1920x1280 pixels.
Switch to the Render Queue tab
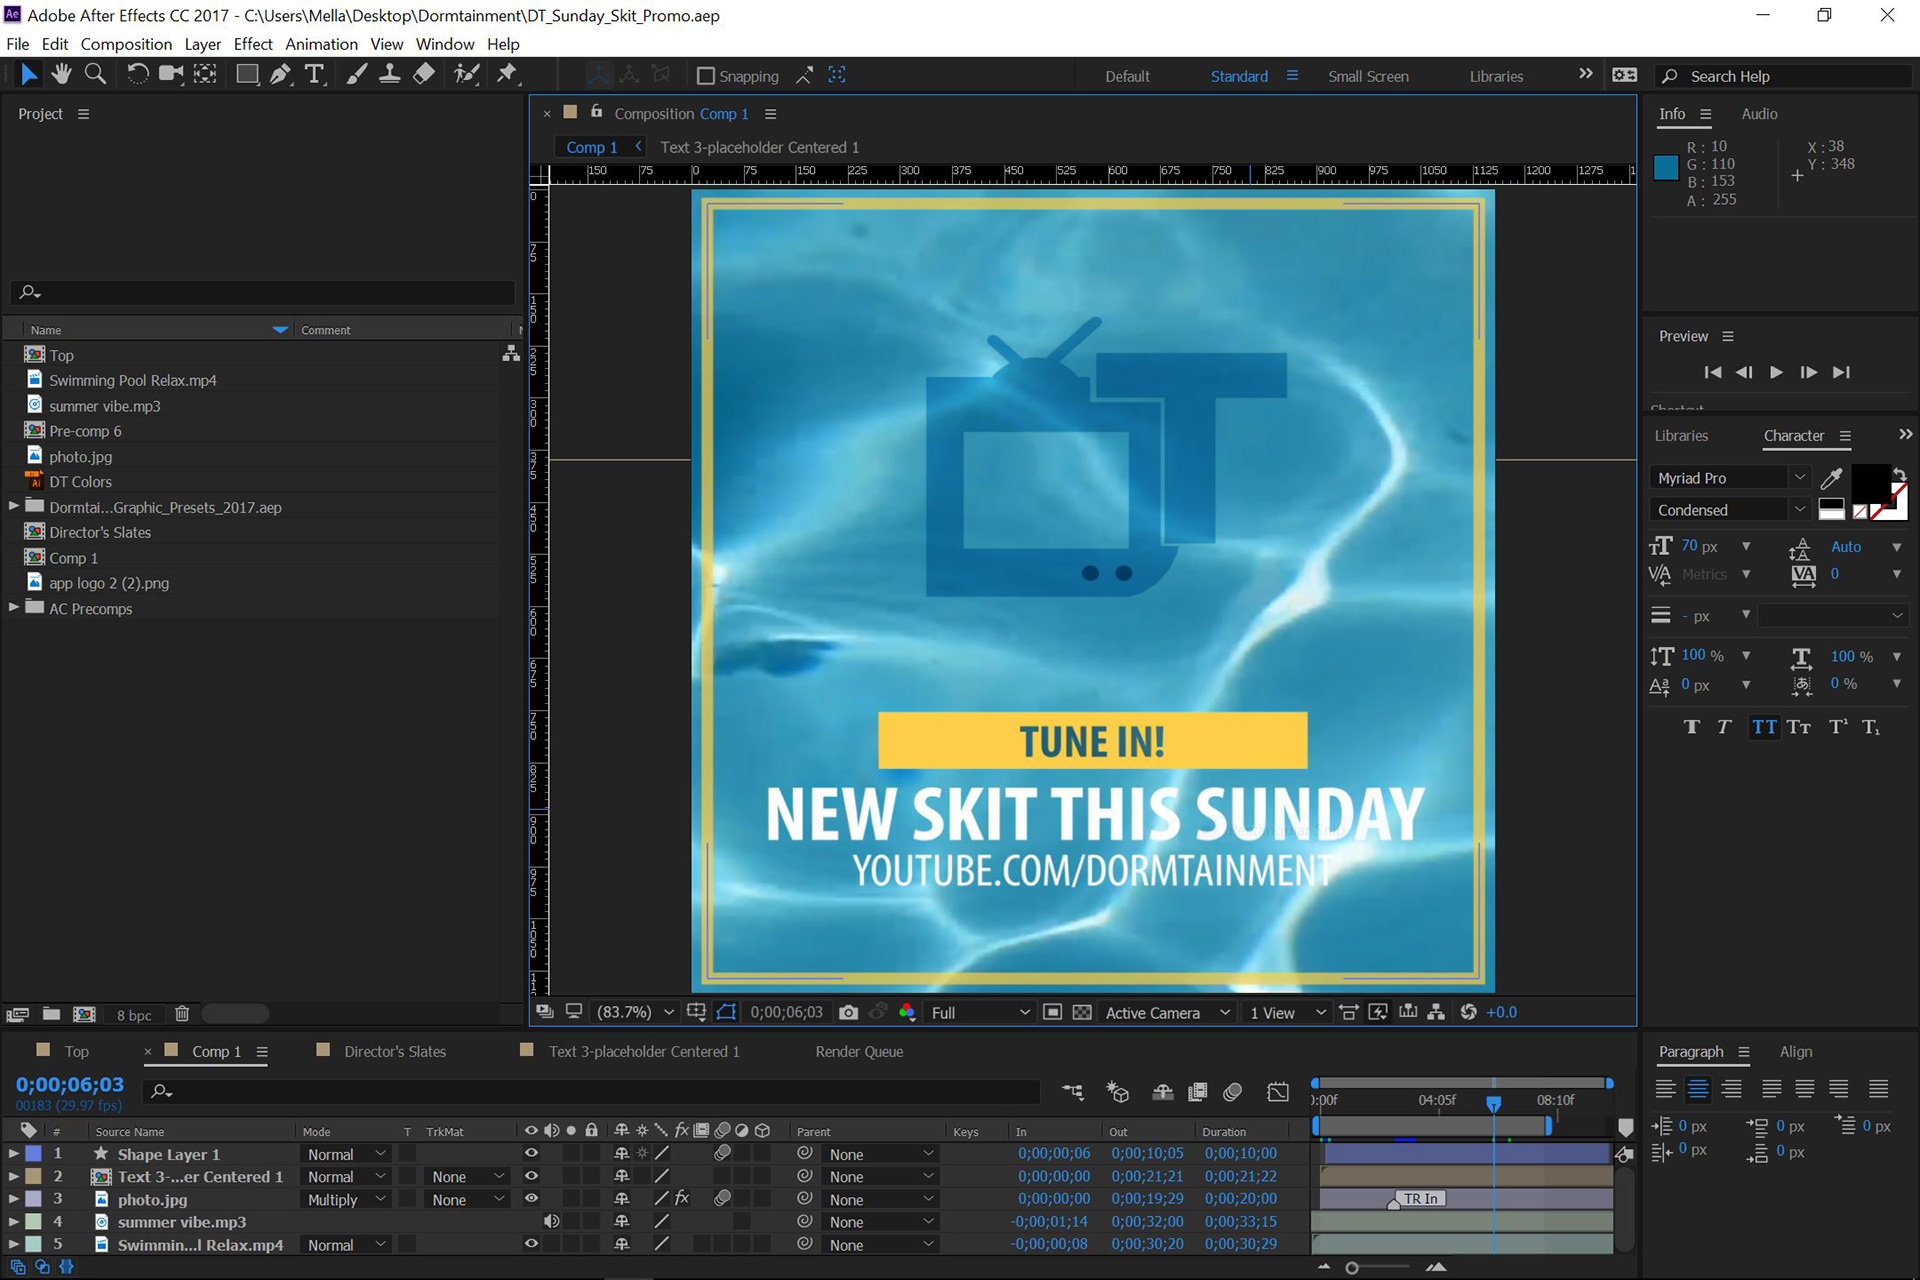pyautogui.click(x=859, y=1051)
